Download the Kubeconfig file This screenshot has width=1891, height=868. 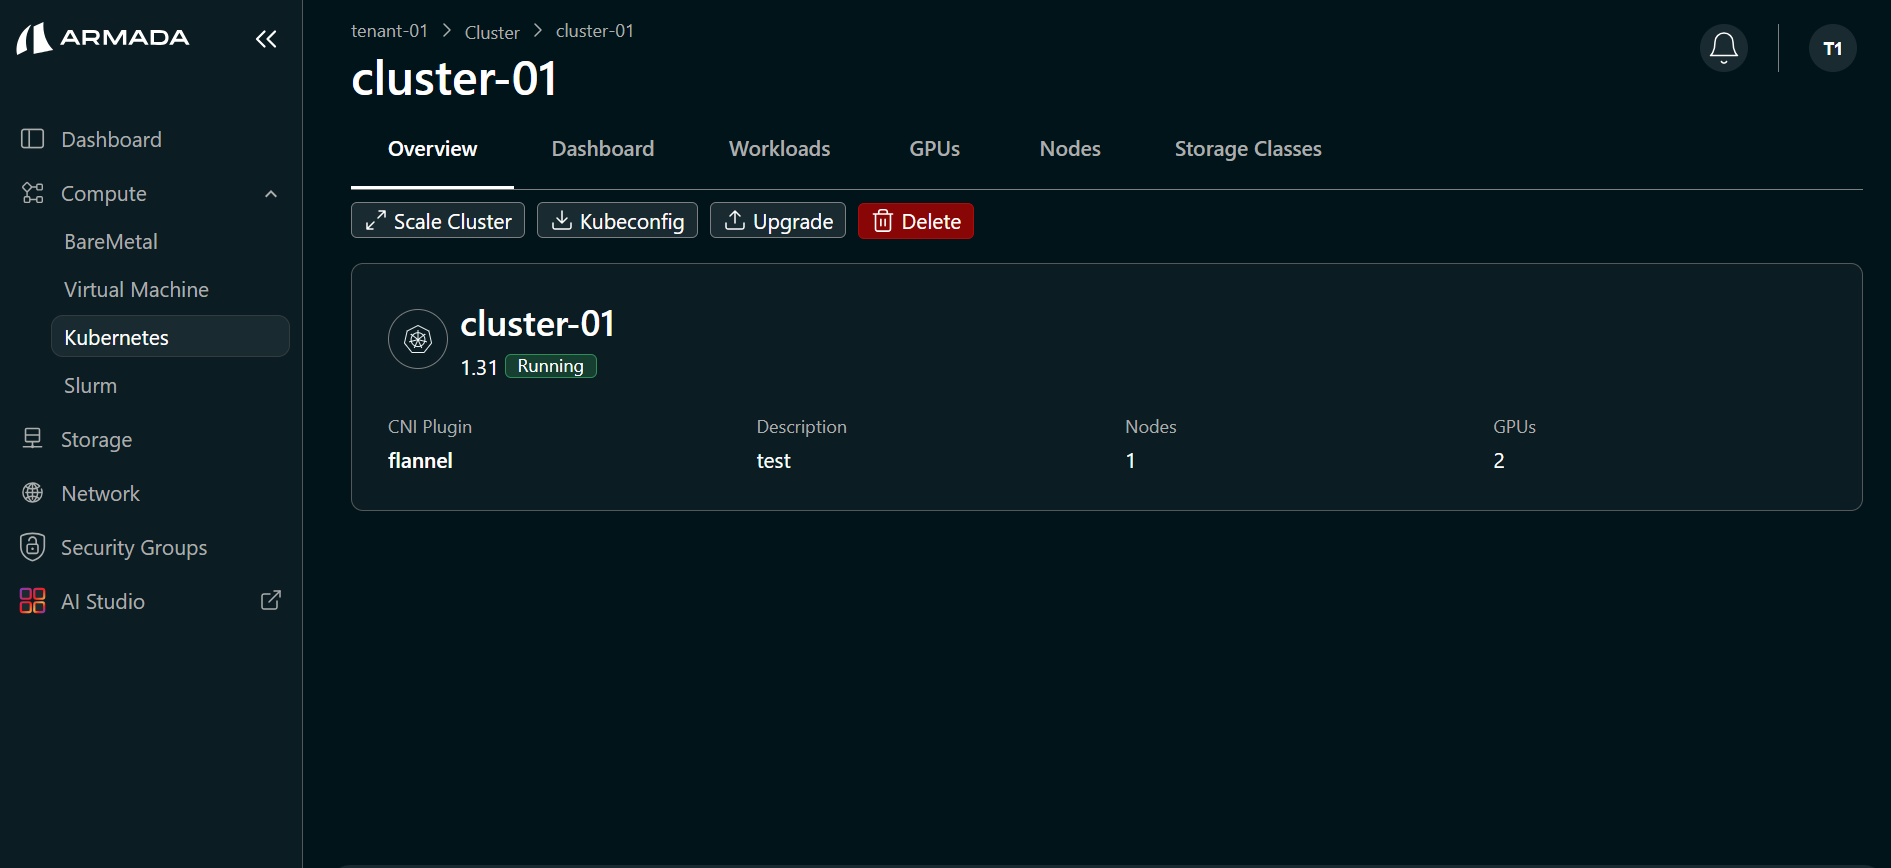point(617,221)
